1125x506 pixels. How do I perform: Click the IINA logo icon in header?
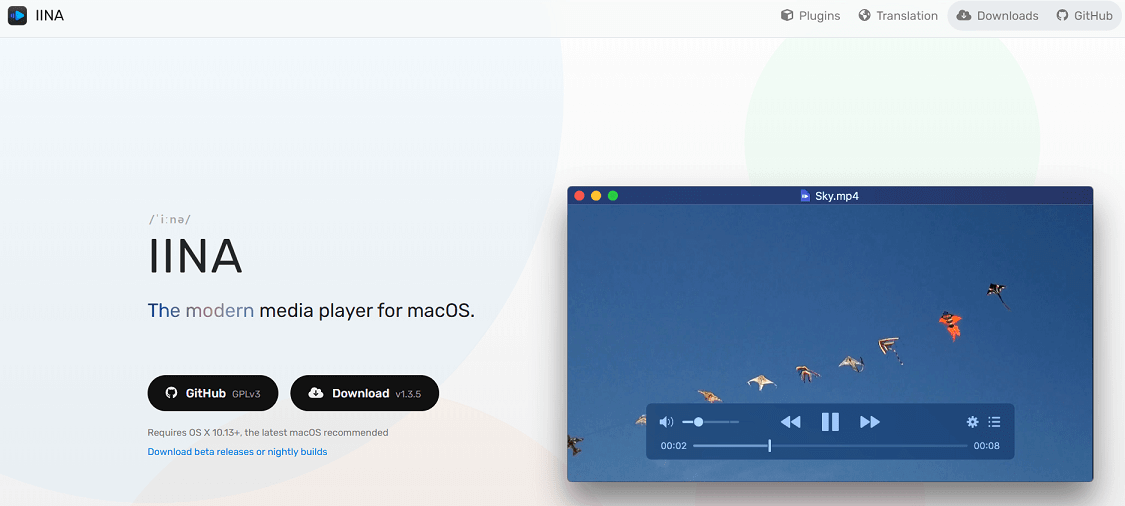point(17,15)
